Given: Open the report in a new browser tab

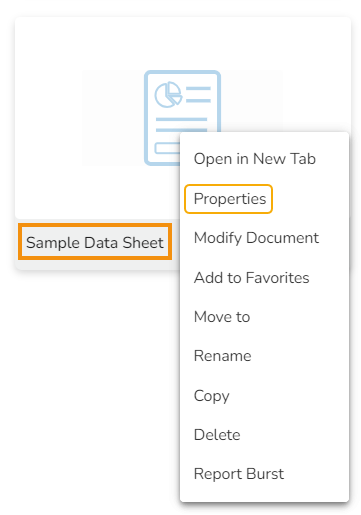Looking at the screenshot, I should pyautogui.click(x=255, y=159).
